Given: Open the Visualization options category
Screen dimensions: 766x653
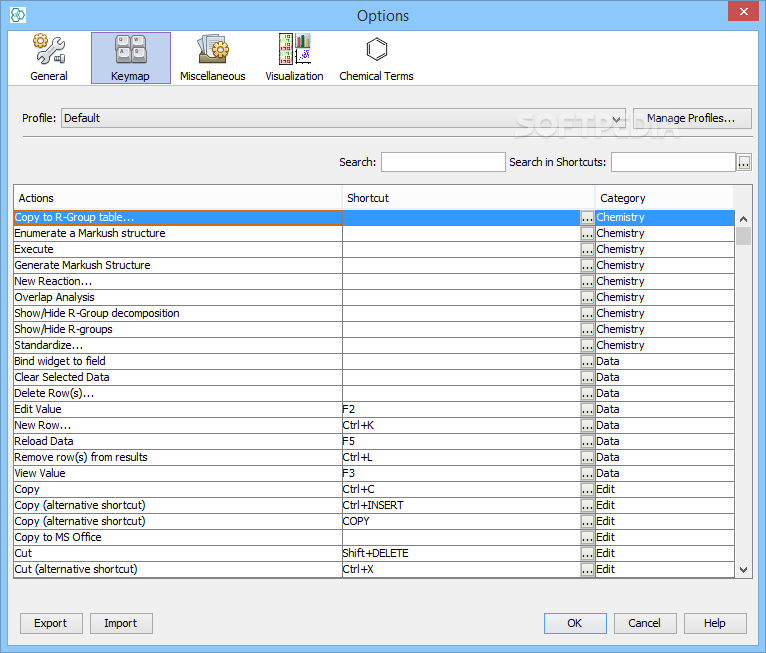Looking at the screenshot, I should click(x=294, y=58).
